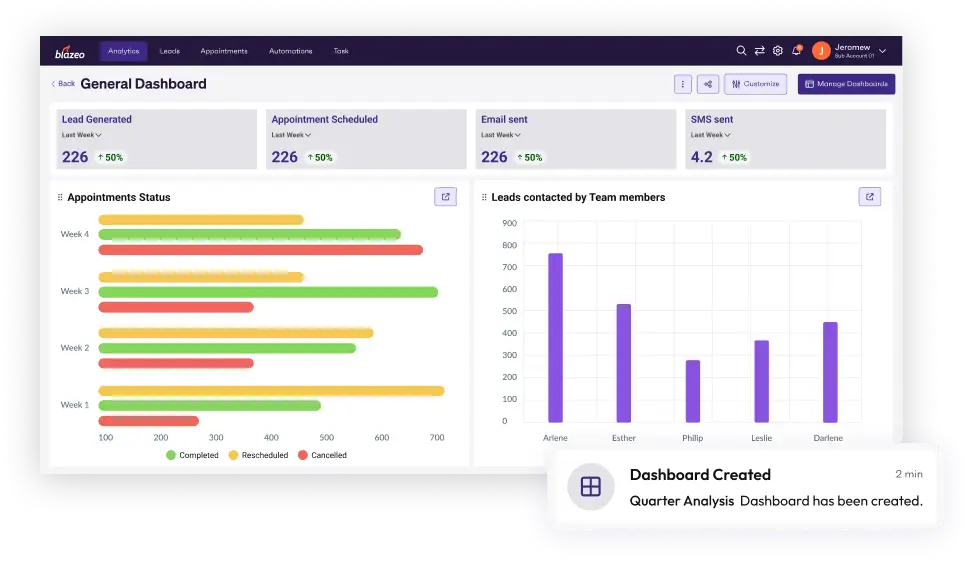This screenshot has width=974, height=565.
Task: Open Last Week dropdown under Lead Generated
Action: (x=82, y=135)
